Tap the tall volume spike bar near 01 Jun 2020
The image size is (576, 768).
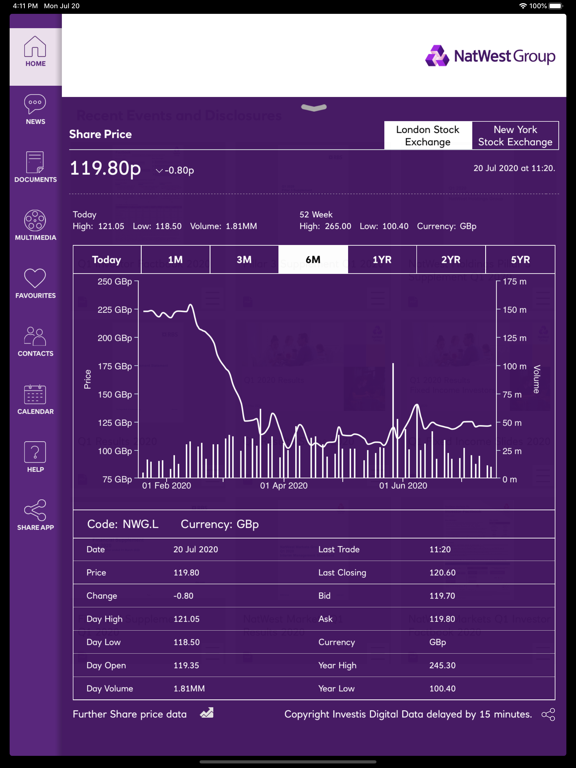tap(393, 420)
